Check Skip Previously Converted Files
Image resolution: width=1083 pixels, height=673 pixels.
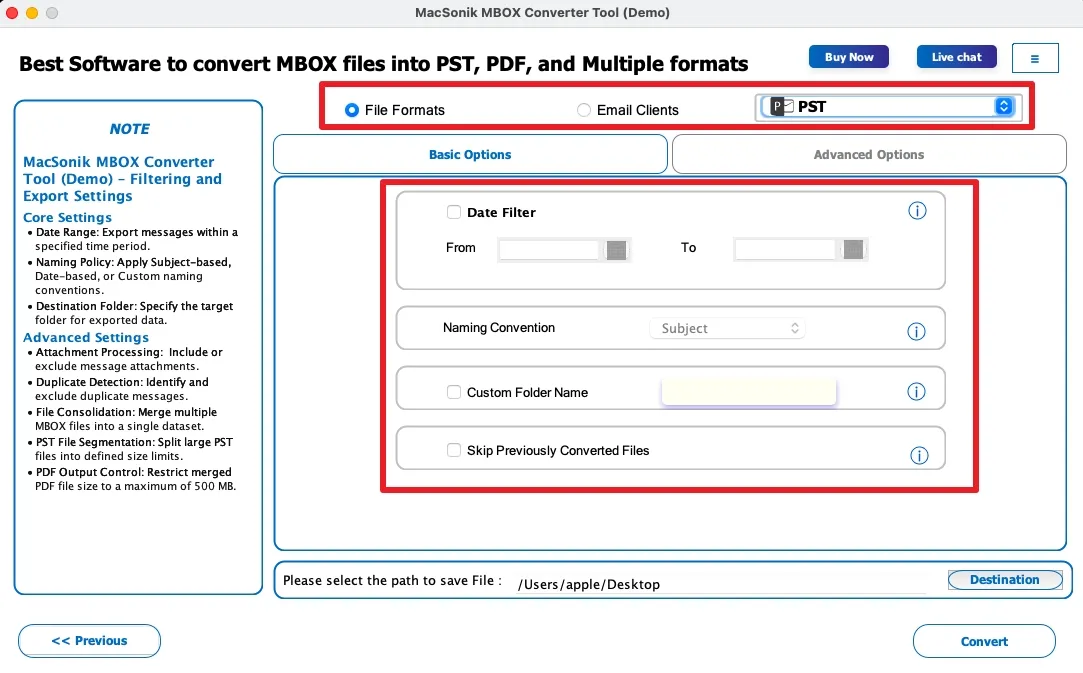[x=454, y=450]
